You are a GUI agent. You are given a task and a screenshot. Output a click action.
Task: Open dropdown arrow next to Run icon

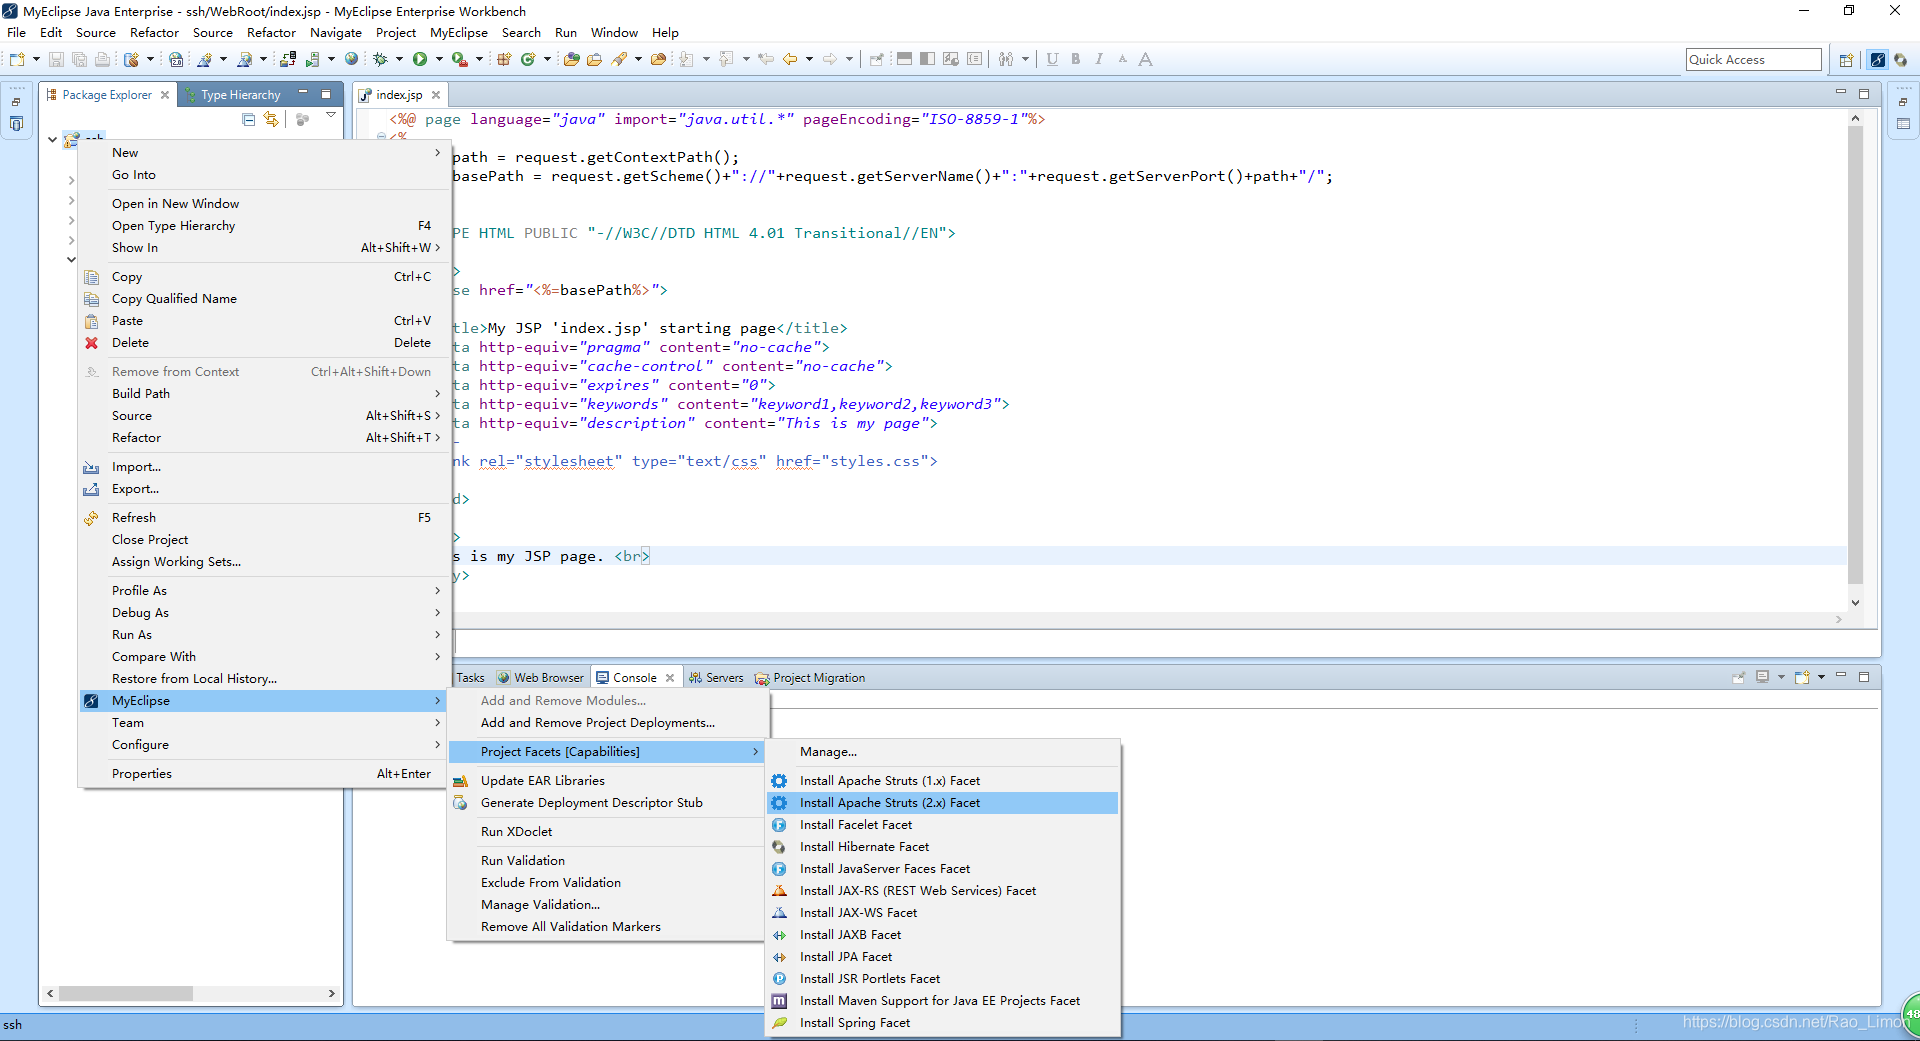(439, 59)
